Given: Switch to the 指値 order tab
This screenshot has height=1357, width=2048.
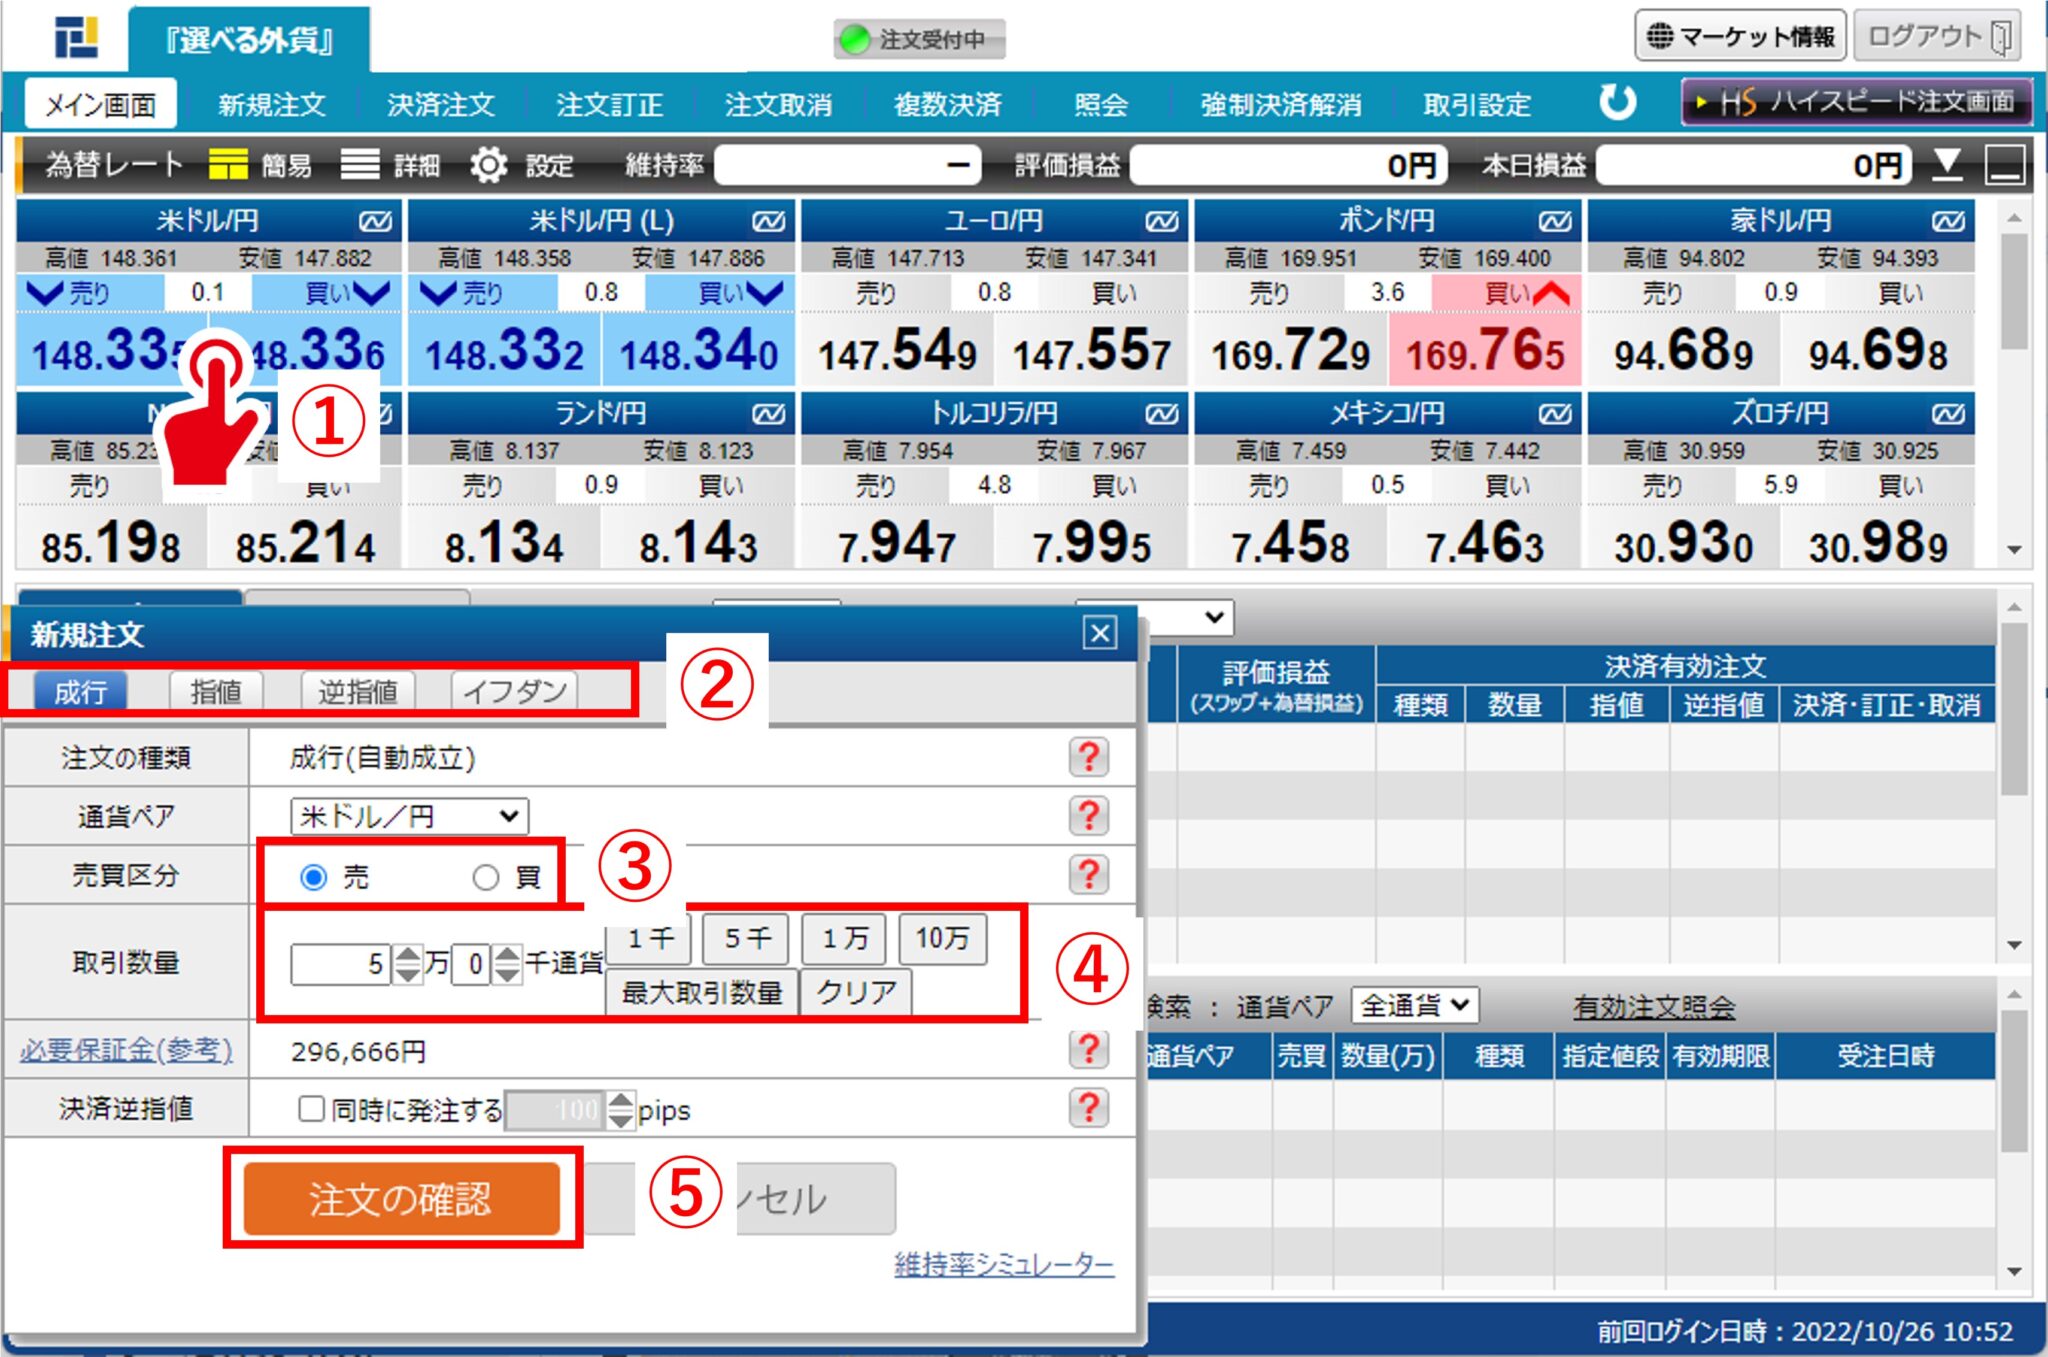Looking at the screenshot, I should (215, 691).
